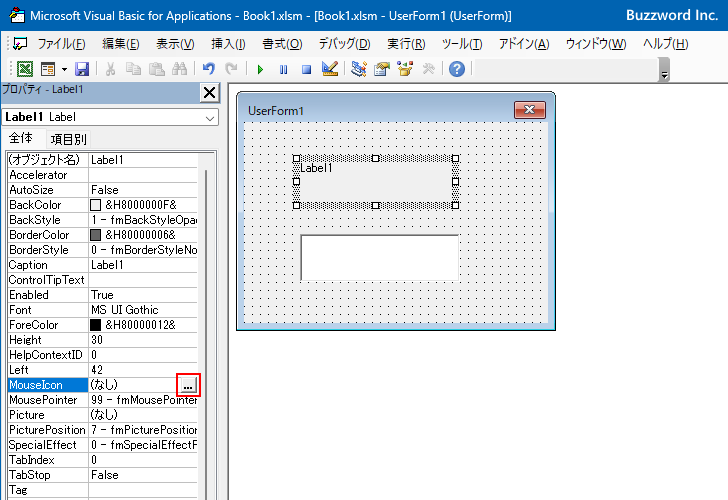
Task: Switch to the 全体 properties tab
Action: tap(20, 138)
